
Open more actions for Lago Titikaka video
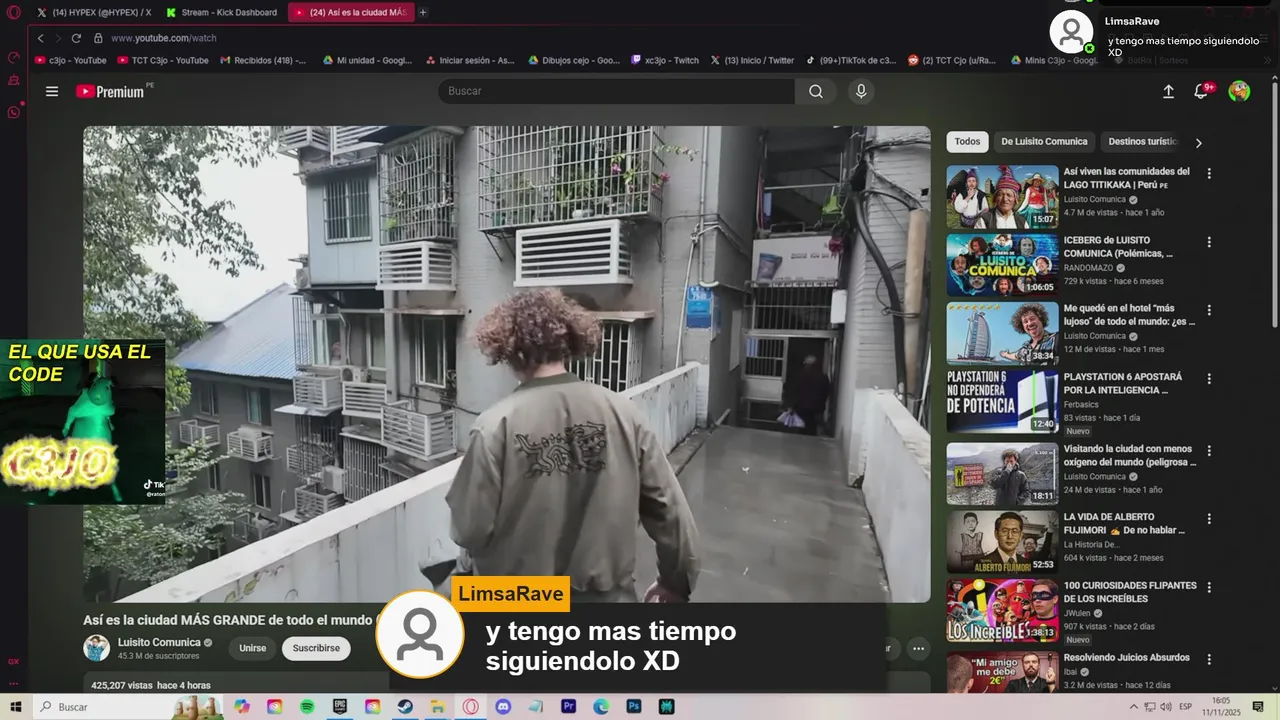tap(1209, 173)
